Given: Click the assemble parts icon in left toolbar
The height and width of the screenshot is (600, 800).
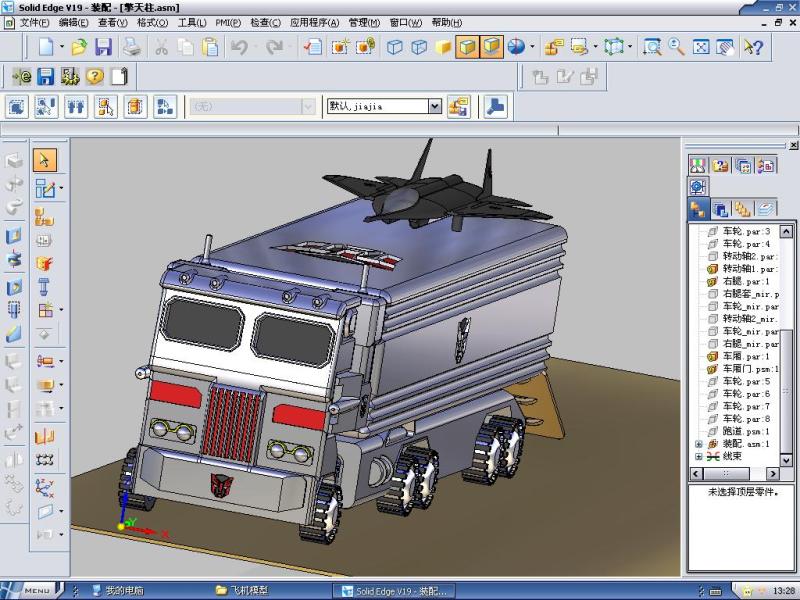Looking at the screenshot, I should (x=45, y=216).
